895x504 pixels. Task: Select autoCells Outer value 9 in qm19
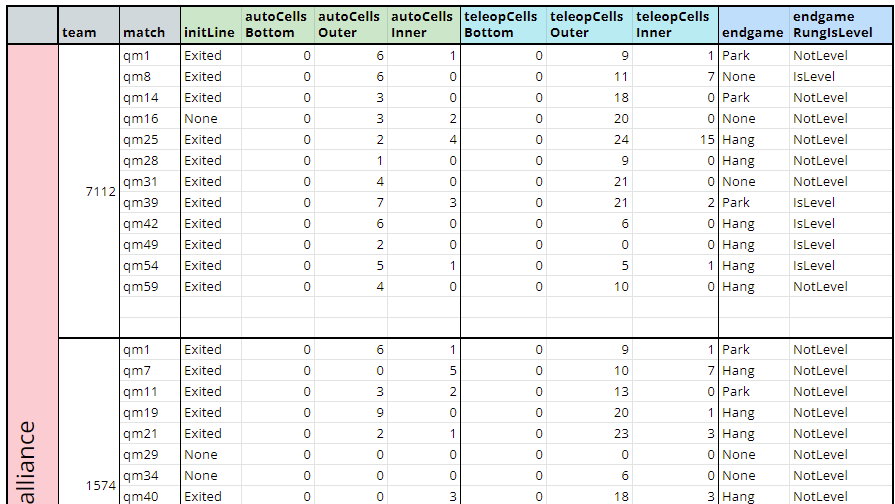(x=350, y=413)
